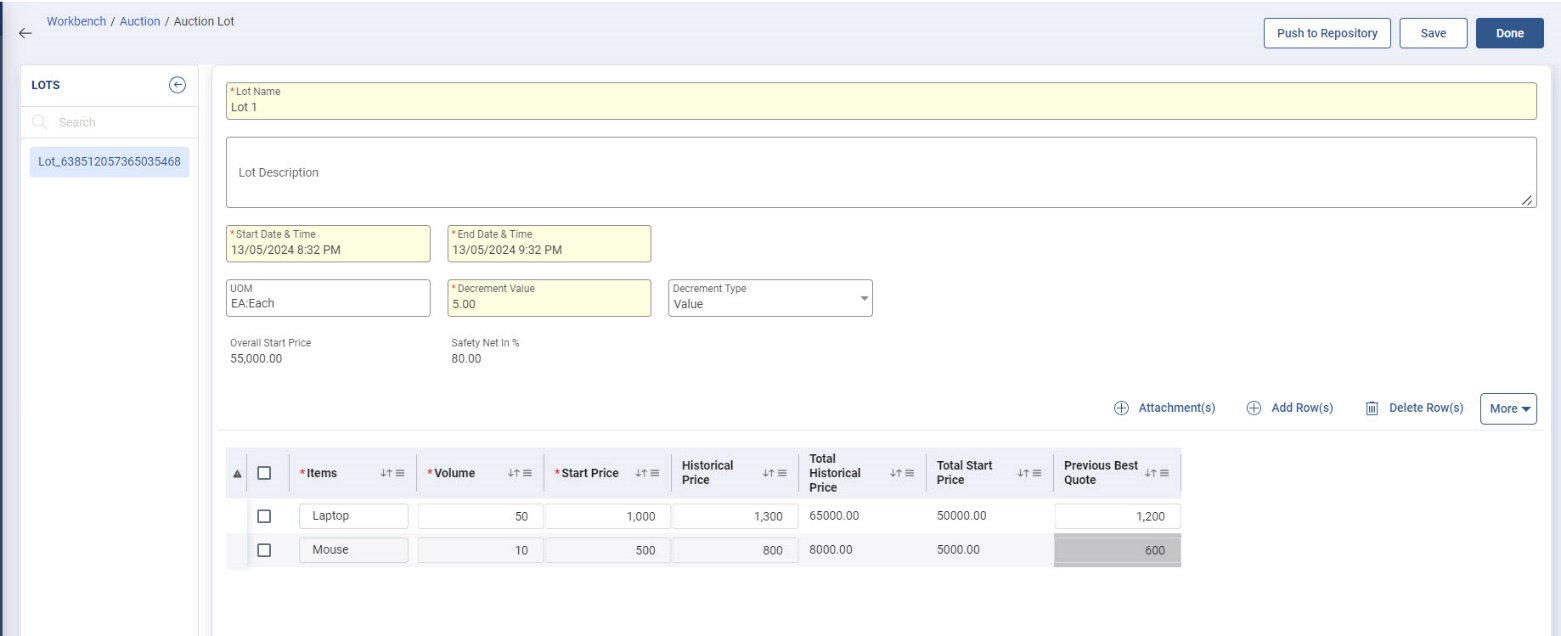The width and height of the screenshot is (1561, 636).
Task: Tick the checkbox for the Laptop row
Action: pyautogui.click(x=265, y=516)
